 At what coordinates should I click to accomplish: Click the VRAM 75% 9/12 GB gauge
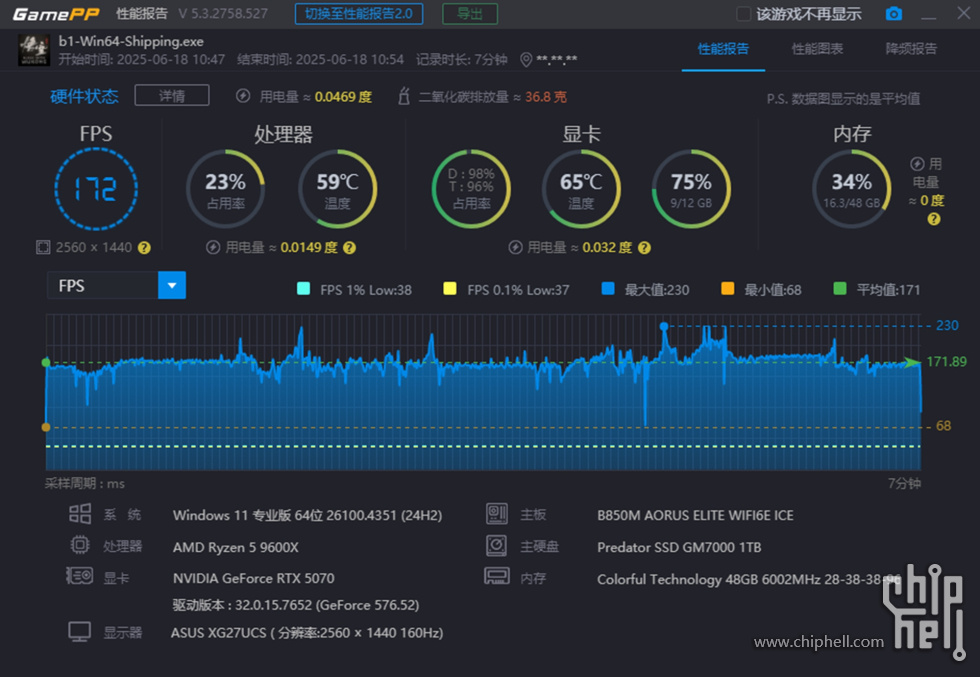[x=691, y=189]
